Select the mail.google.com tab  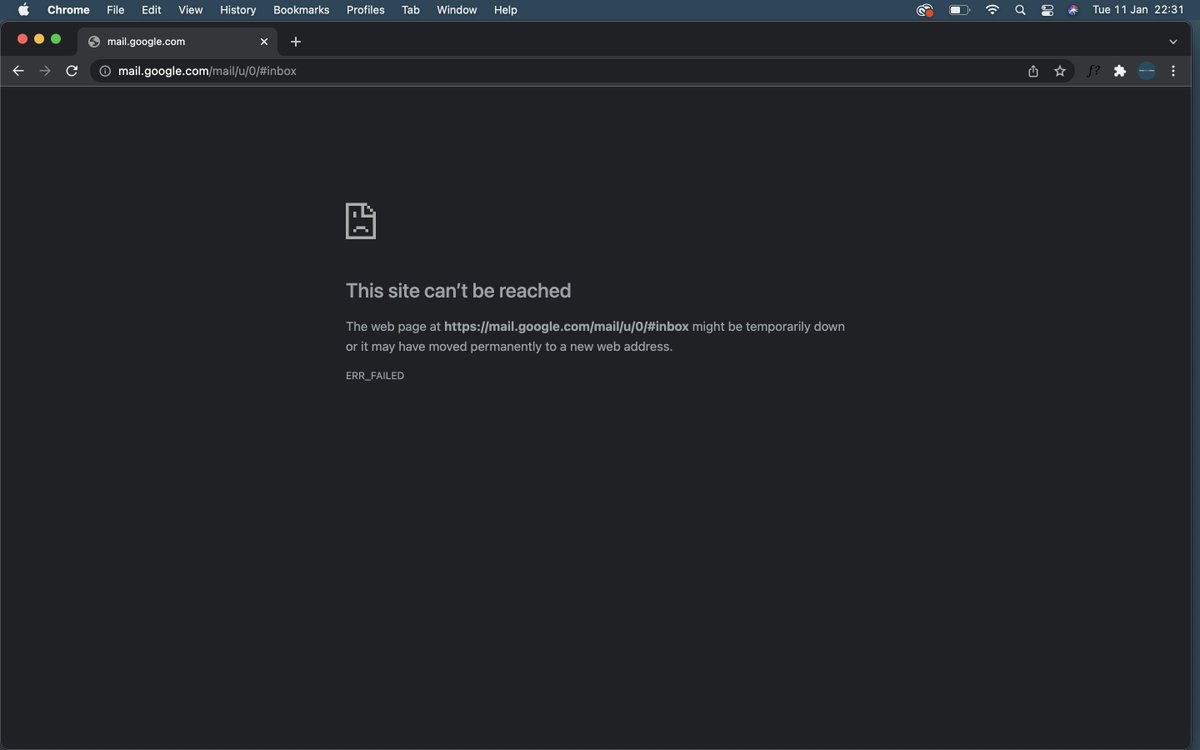click(x=179, y=42)
